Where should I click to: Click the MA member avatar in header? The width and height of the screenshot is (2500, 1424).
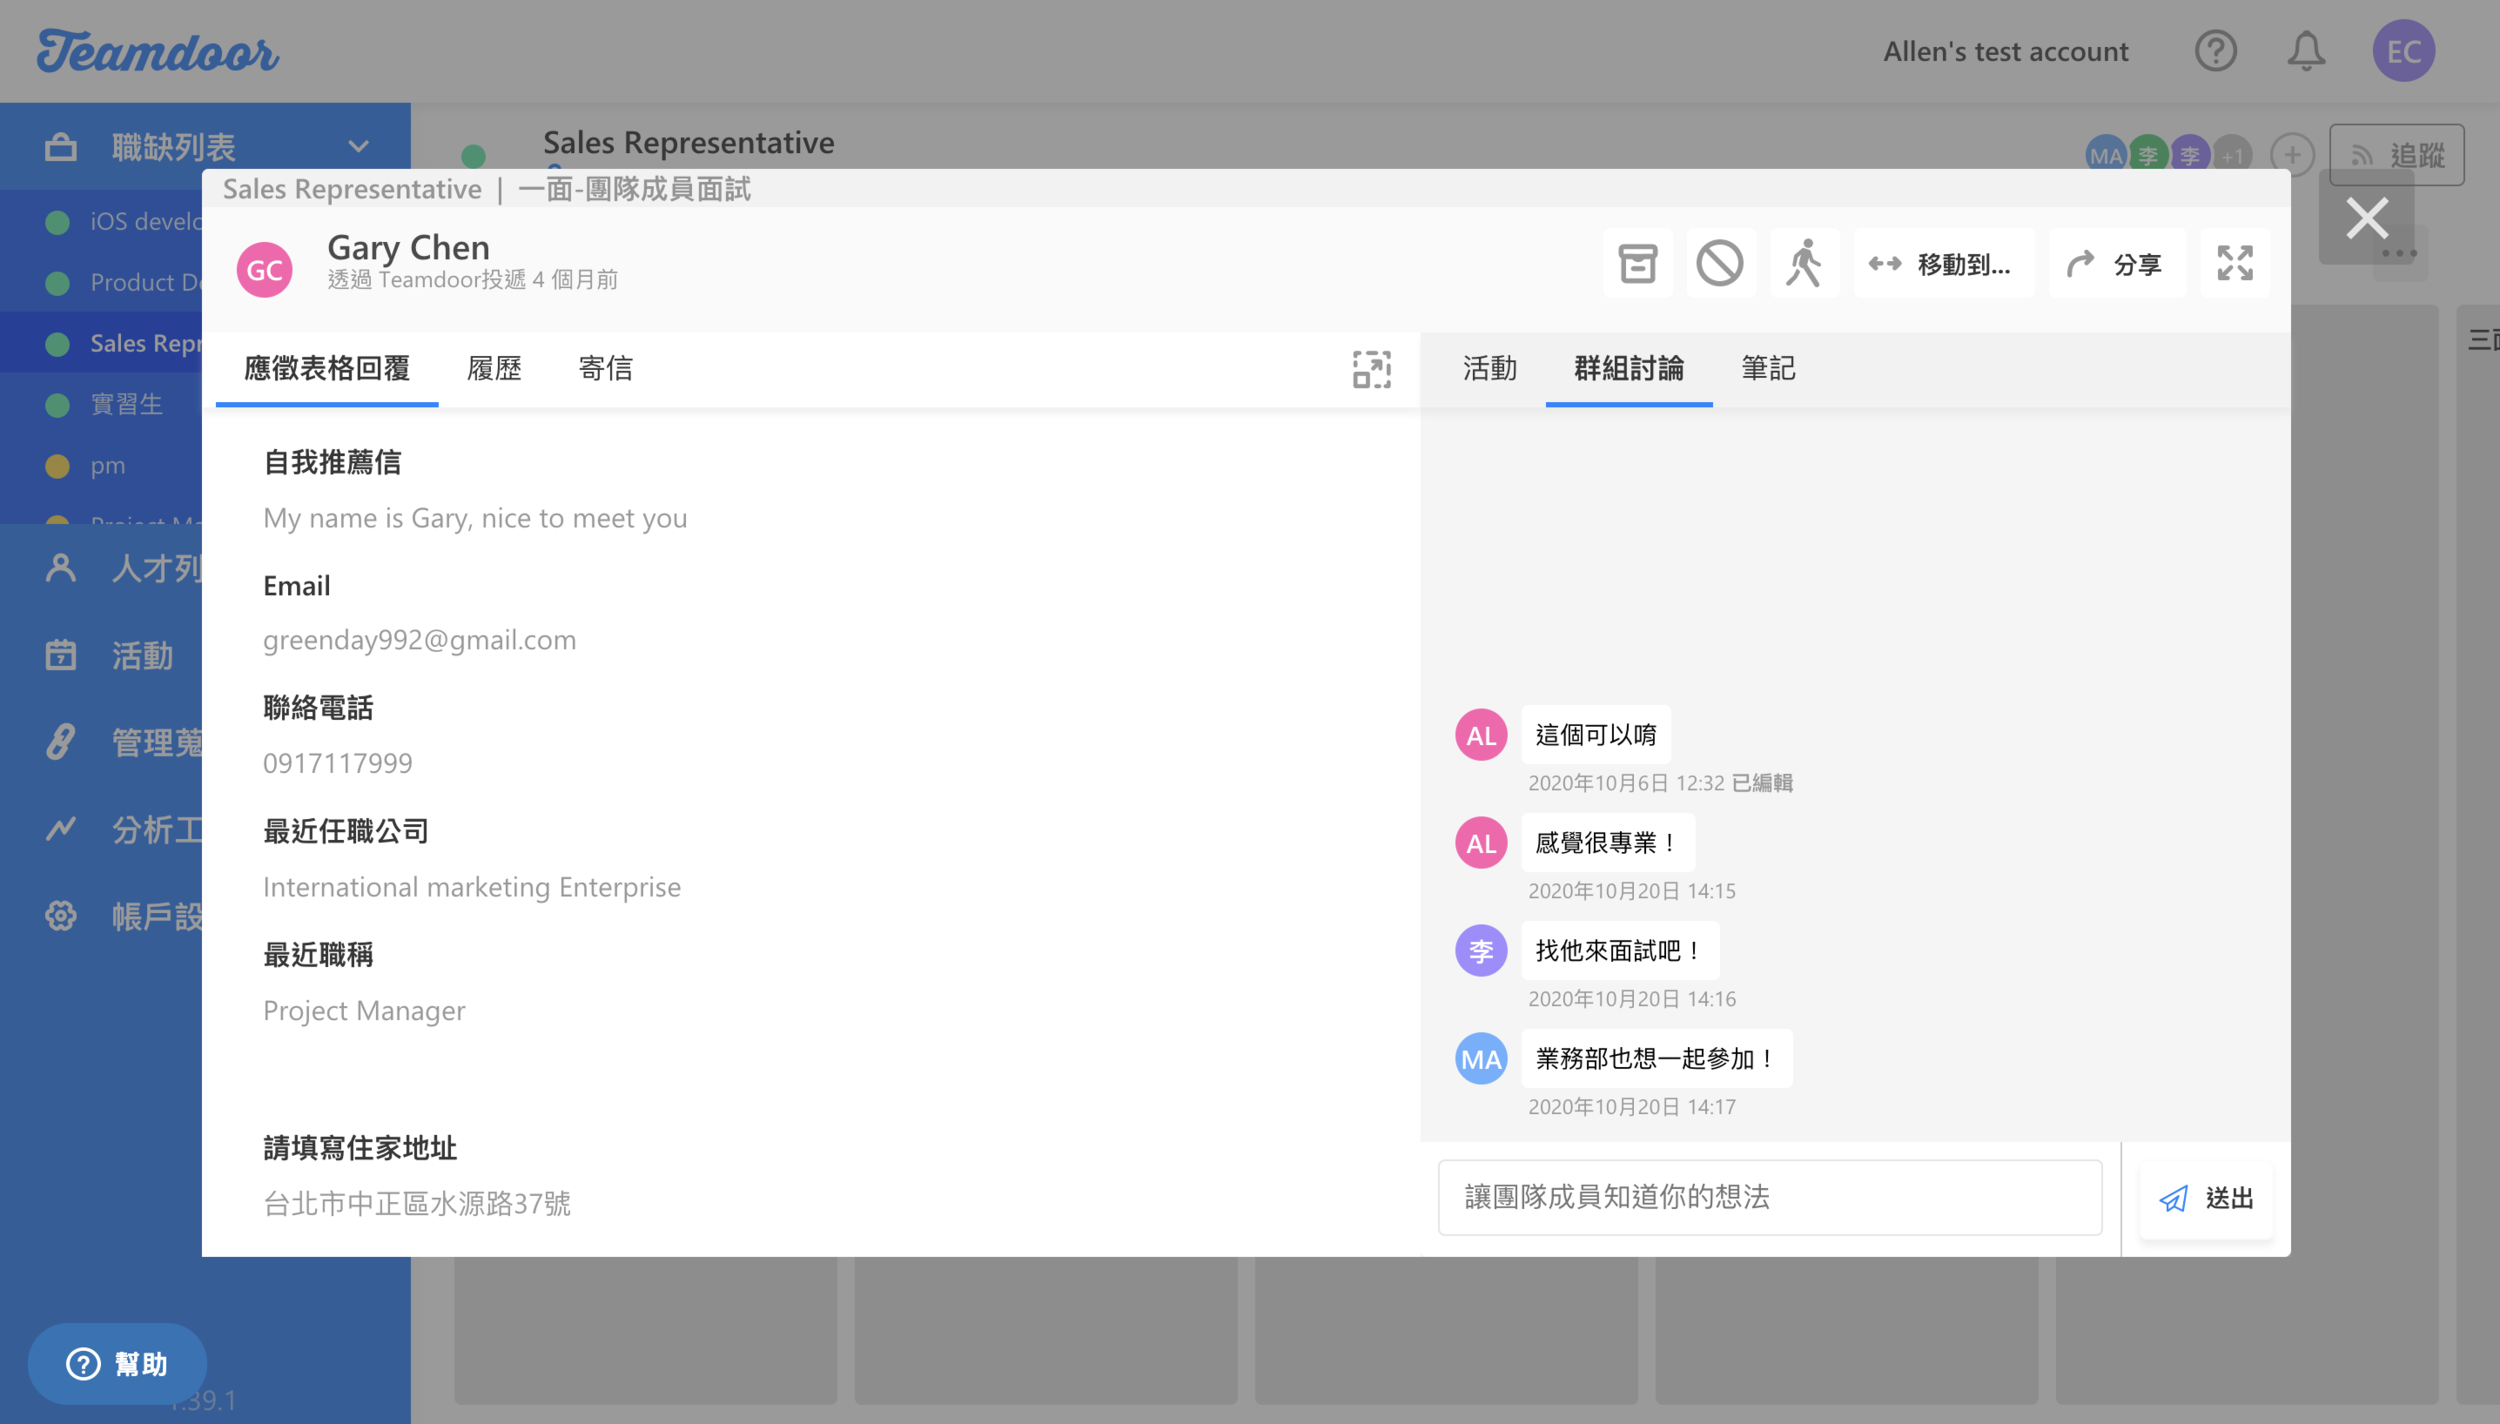coord(2106,155)
